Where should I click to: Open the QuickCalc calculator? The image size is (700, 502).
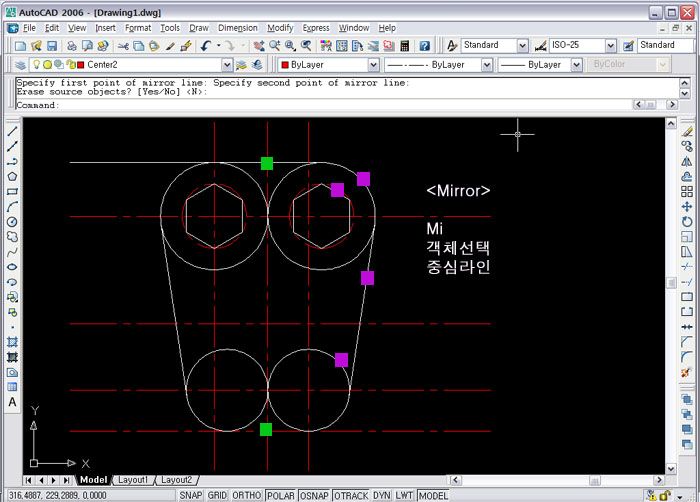pyautogui.click(x=405, y=46)
